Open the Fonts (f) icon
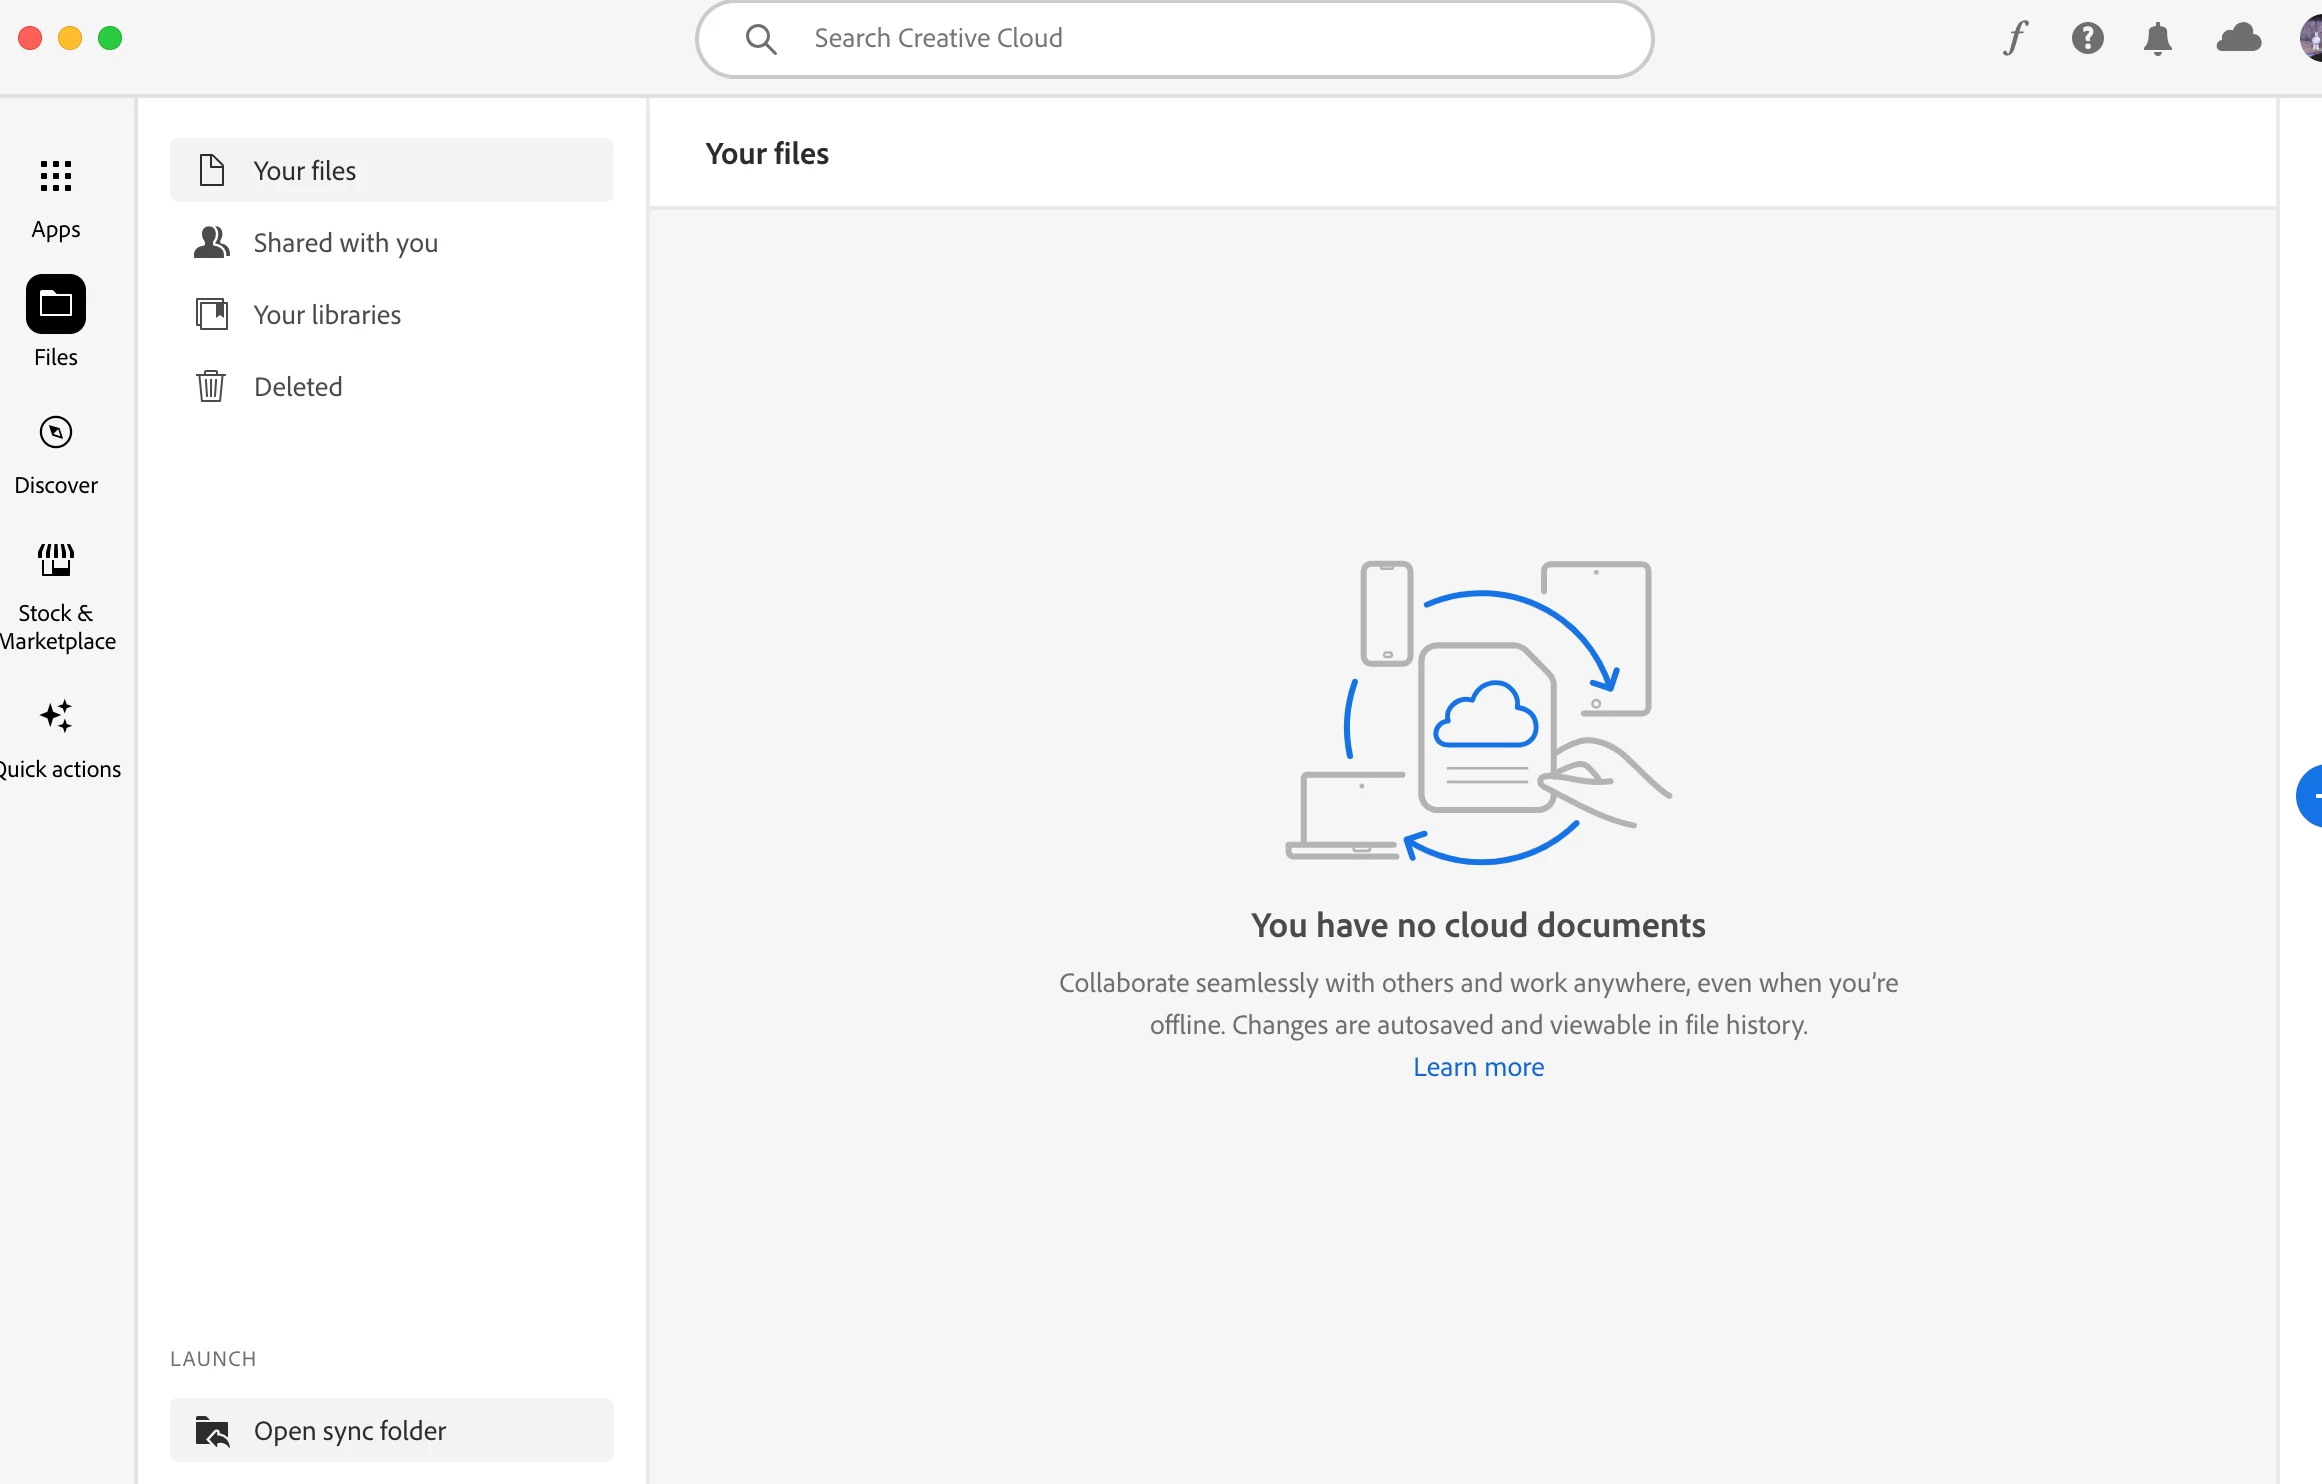The height and width of the screenshot is (1484, 2322). coord(2016,38)
